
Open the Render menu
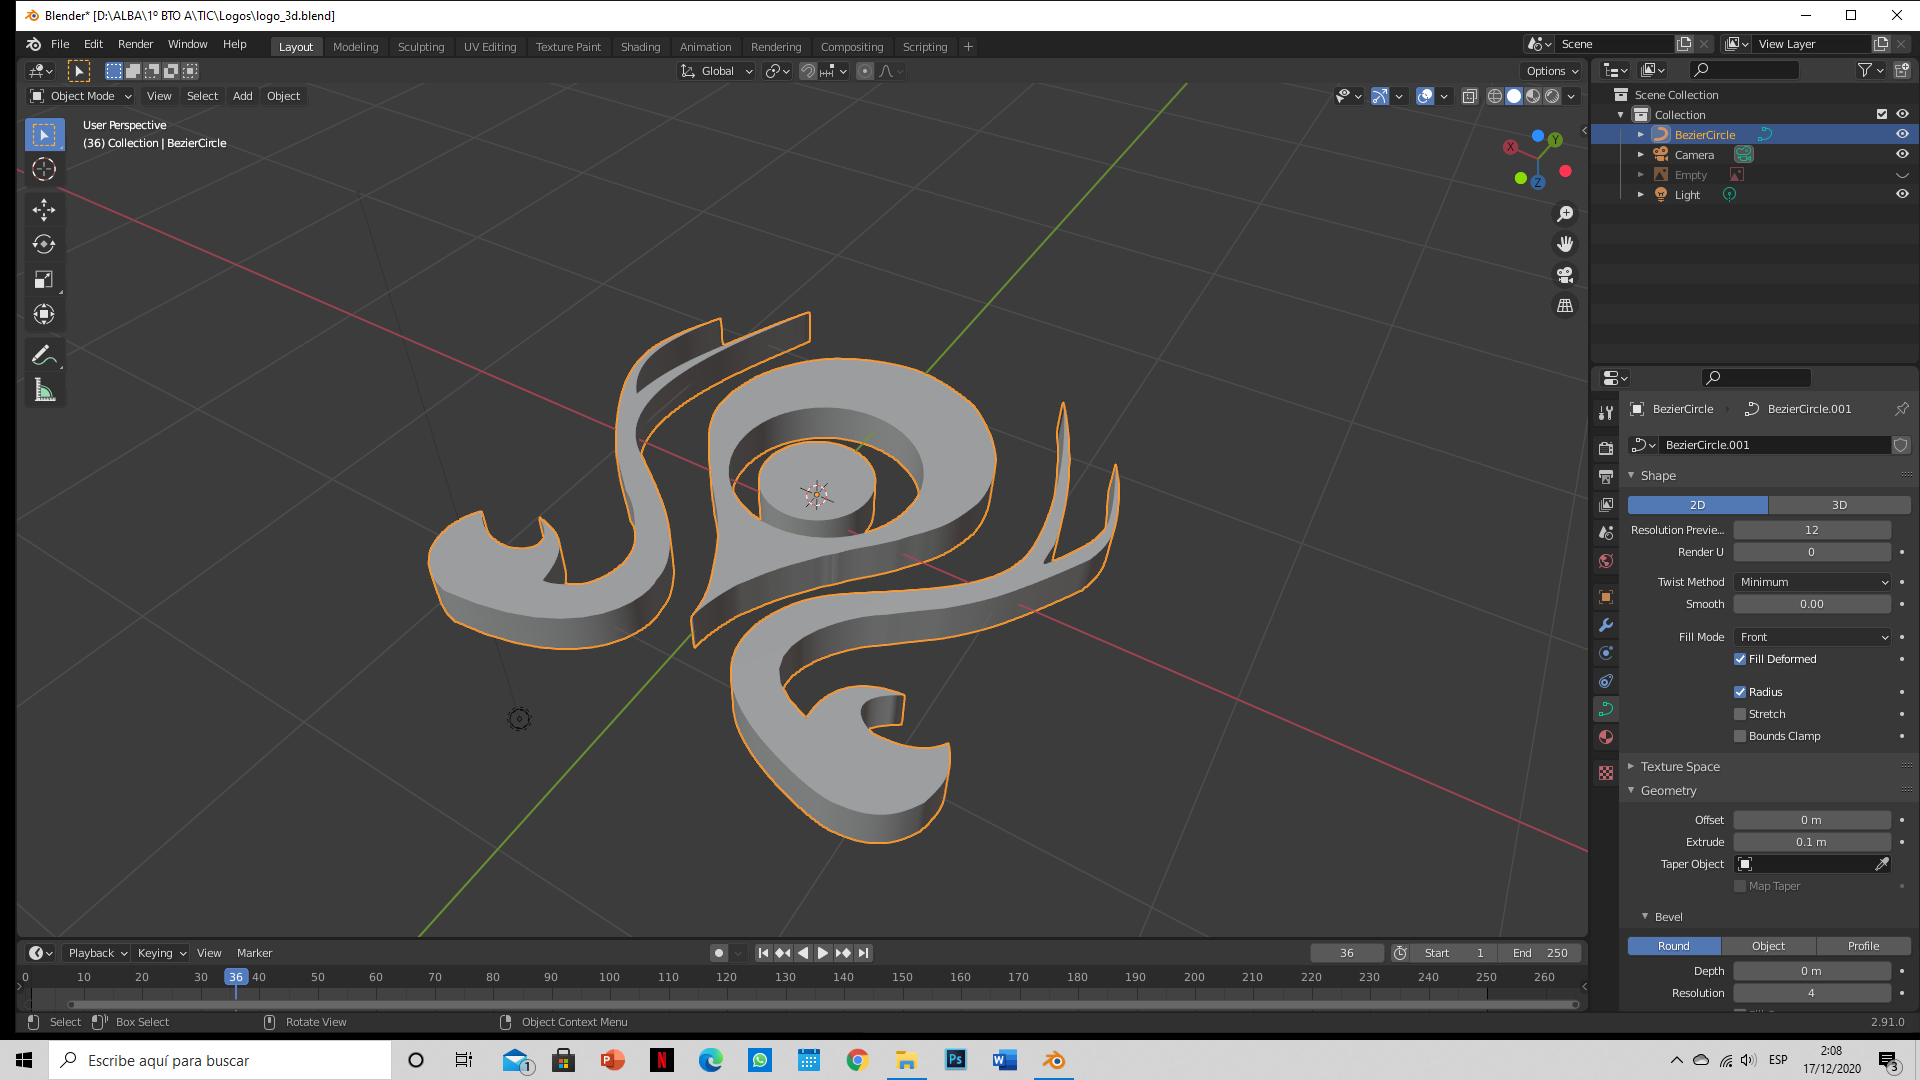click(135, 44)
